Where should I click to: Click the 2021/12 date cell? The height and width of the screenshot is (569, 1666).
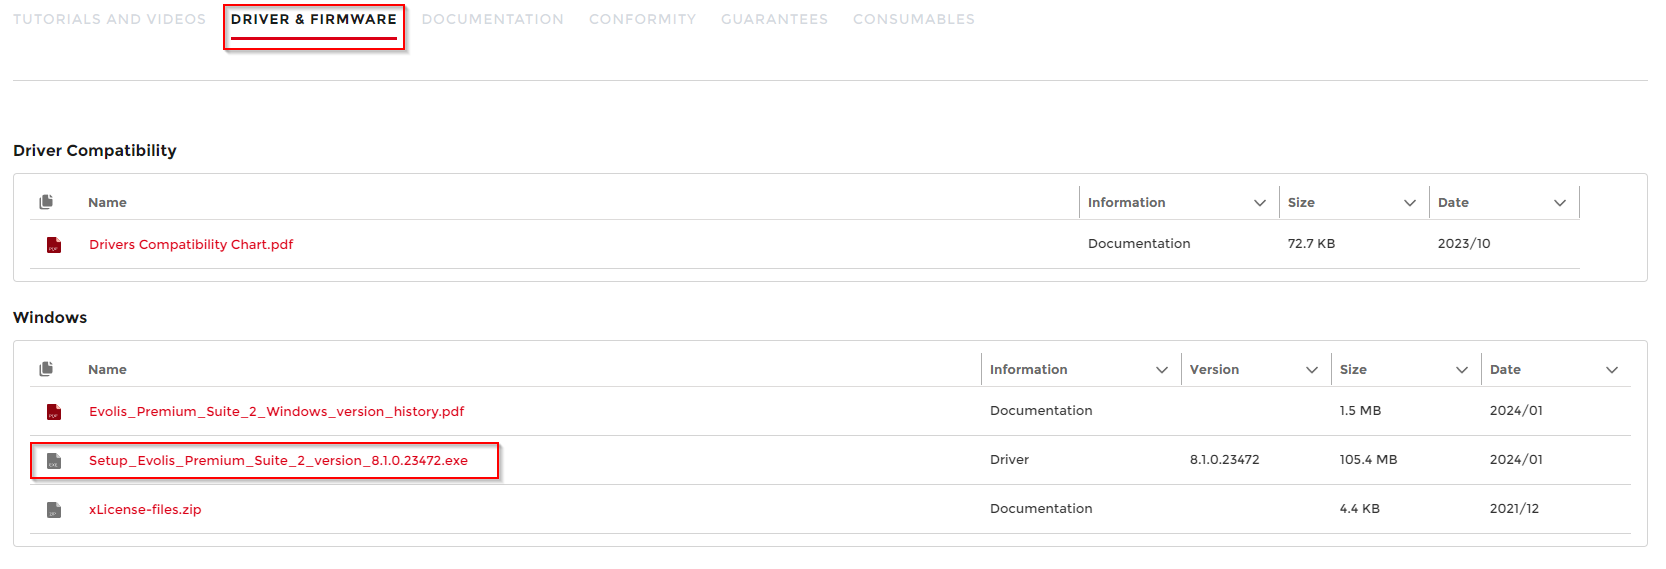pyautogui.click(x=1514, y=509)
